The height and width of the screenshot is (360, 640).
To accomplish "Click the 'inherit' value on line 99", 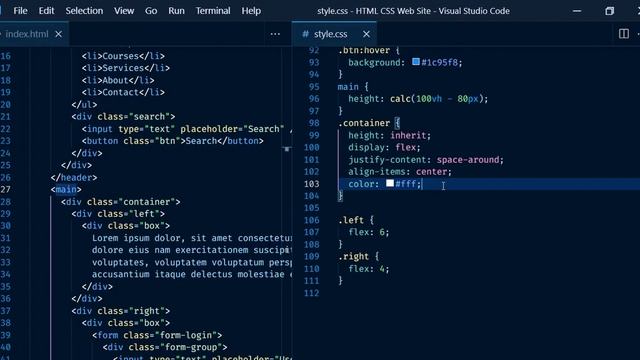I will pyautogui.click(x=408, y=136).
